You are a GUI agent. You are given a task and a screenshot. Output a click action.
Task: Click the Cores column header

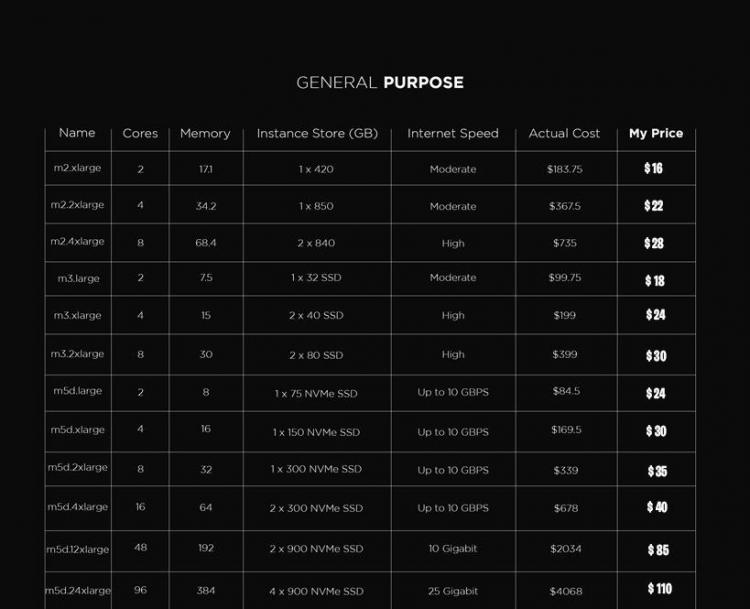[140, 134]
